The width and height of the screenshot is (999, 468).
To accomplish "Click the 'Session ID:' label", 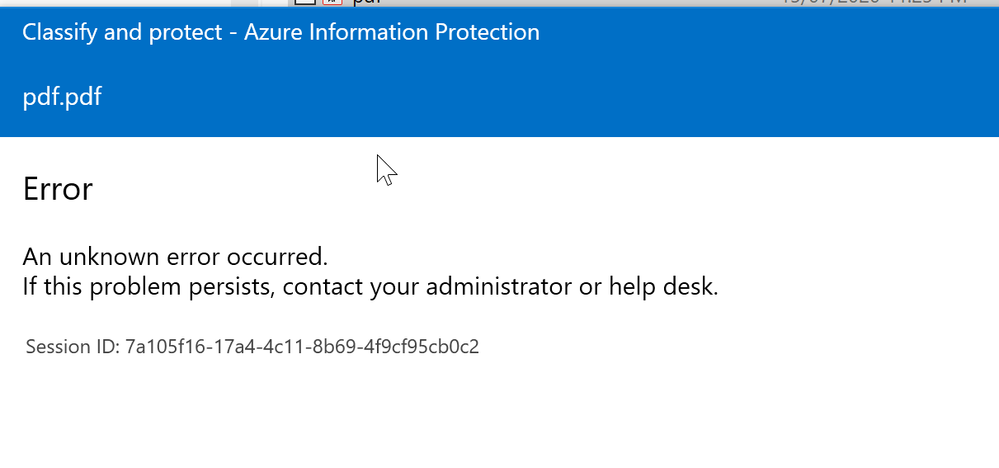I will (x=72, y=348).
